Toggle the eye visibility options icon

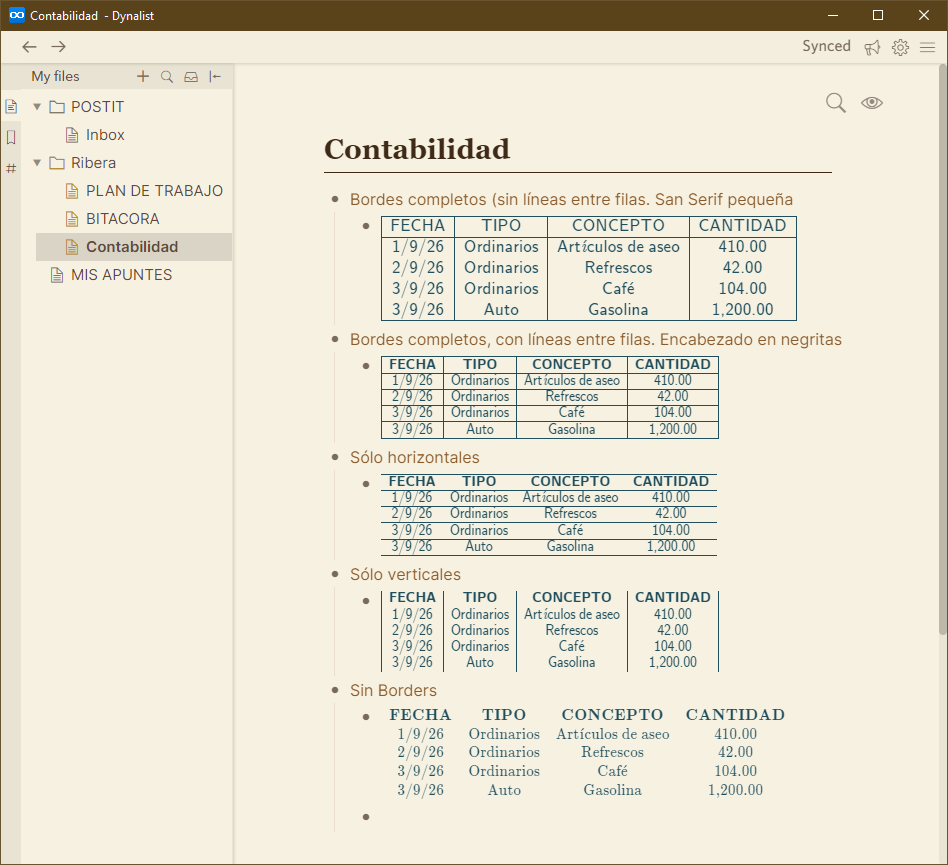(x=871, y=103)
